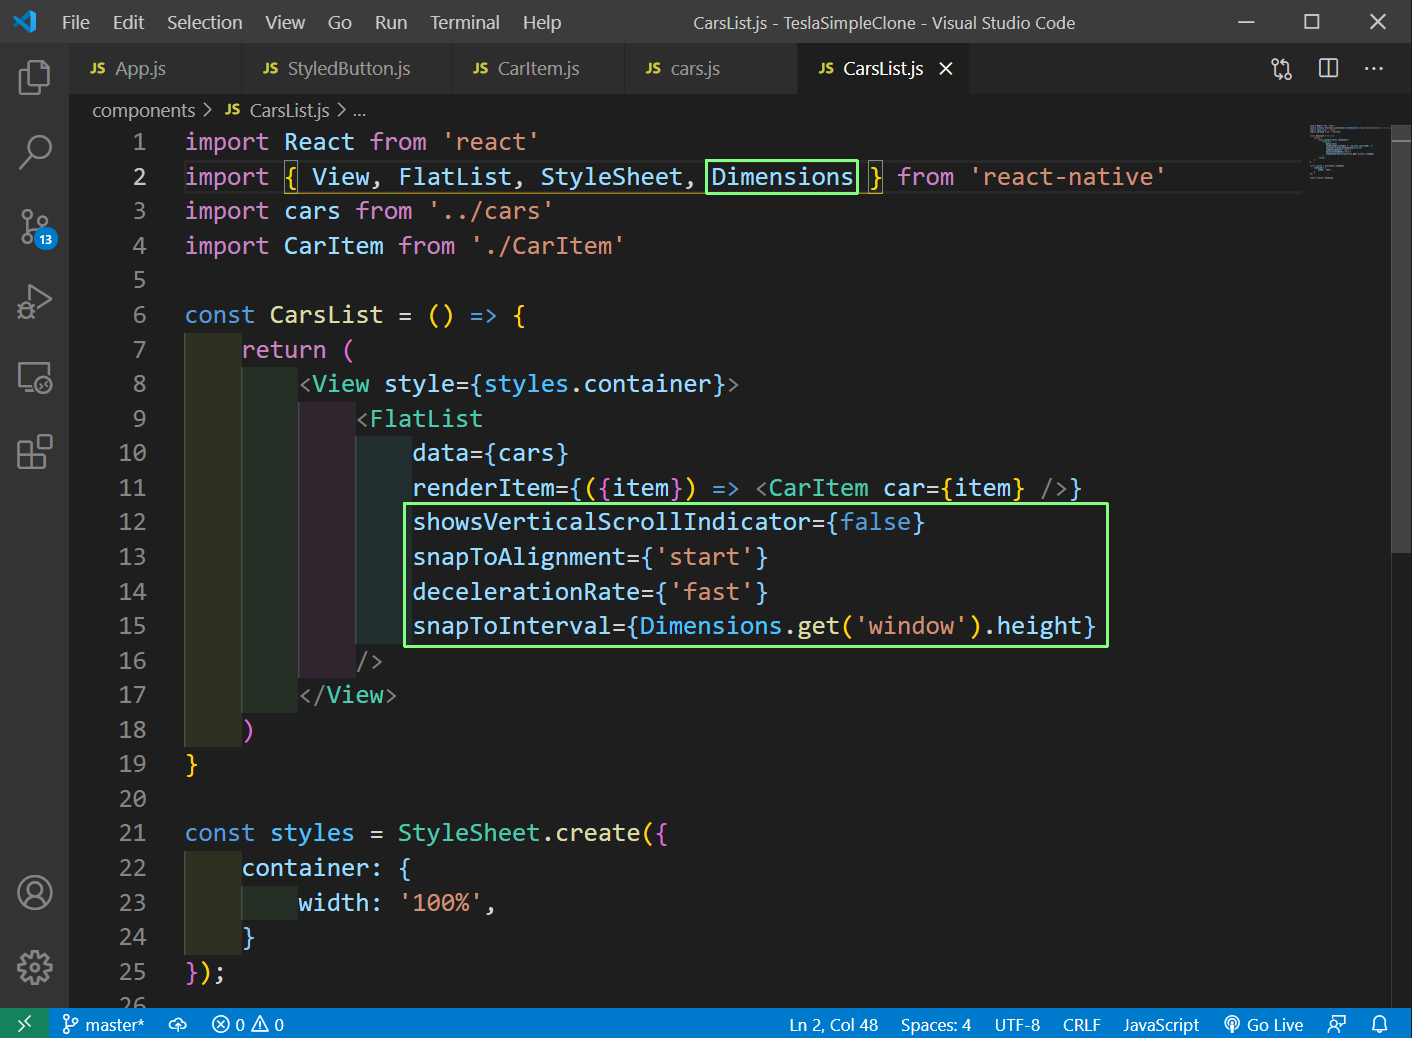Click 'showsVerticalScrollIndicator' prop text
This screenshot has width=1412, height=1038.
click(611, 522)
